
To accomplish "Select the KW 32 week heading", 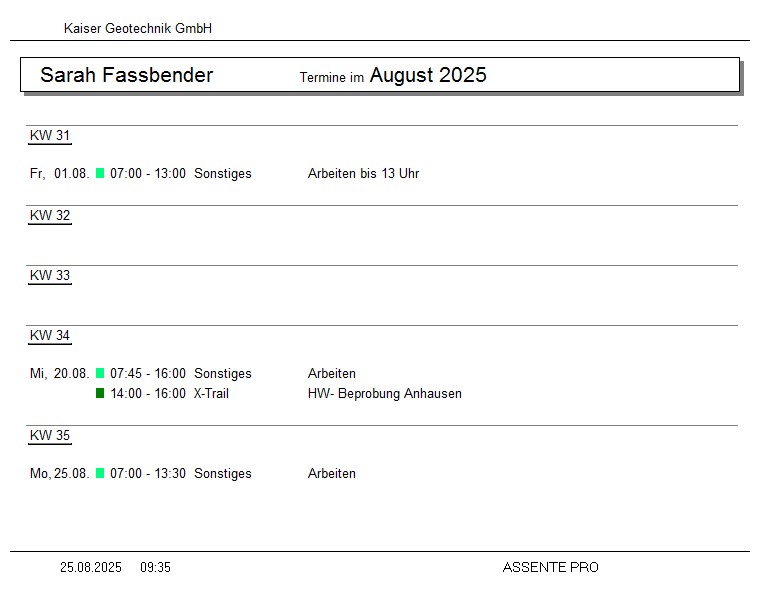I will [50, 216].
